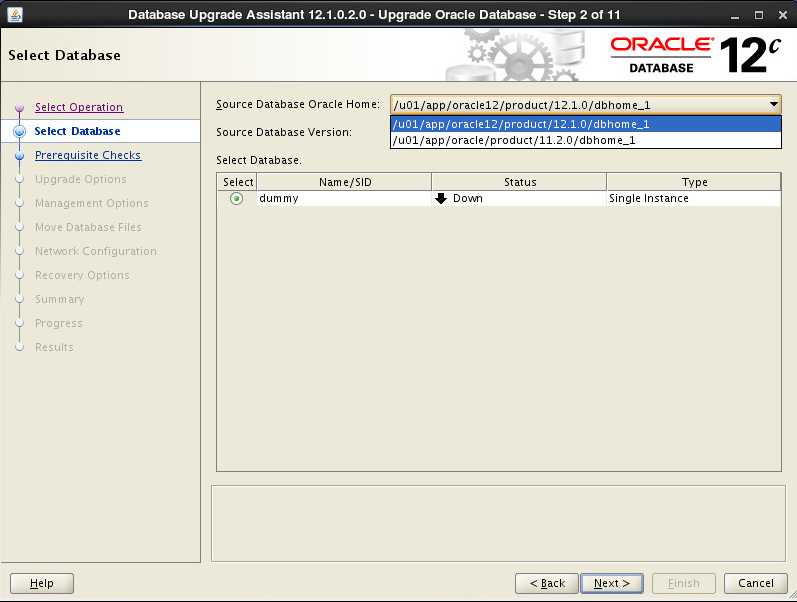Screen dimensions: 797x602
Task: Choose the oracle 11.2.0 dbhome_1 option
Action: click(x=586, y=140)
